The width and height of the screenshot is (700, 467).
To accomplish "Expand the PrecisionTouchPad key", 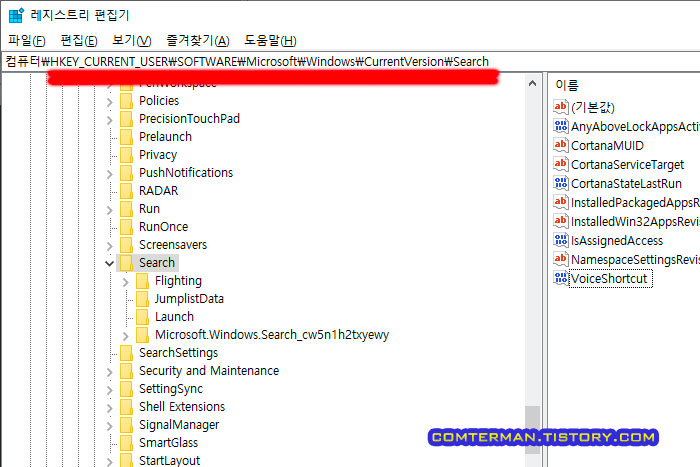I will point(109,120).
